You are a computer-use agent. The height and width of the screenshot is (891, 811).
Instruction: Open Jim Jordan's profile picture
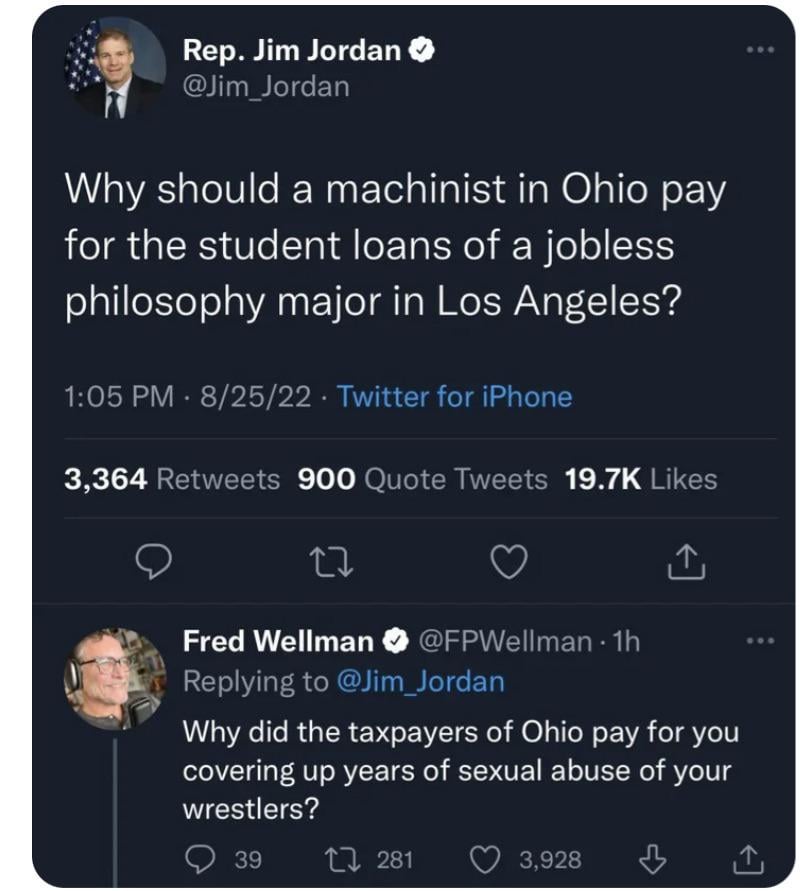115,67
